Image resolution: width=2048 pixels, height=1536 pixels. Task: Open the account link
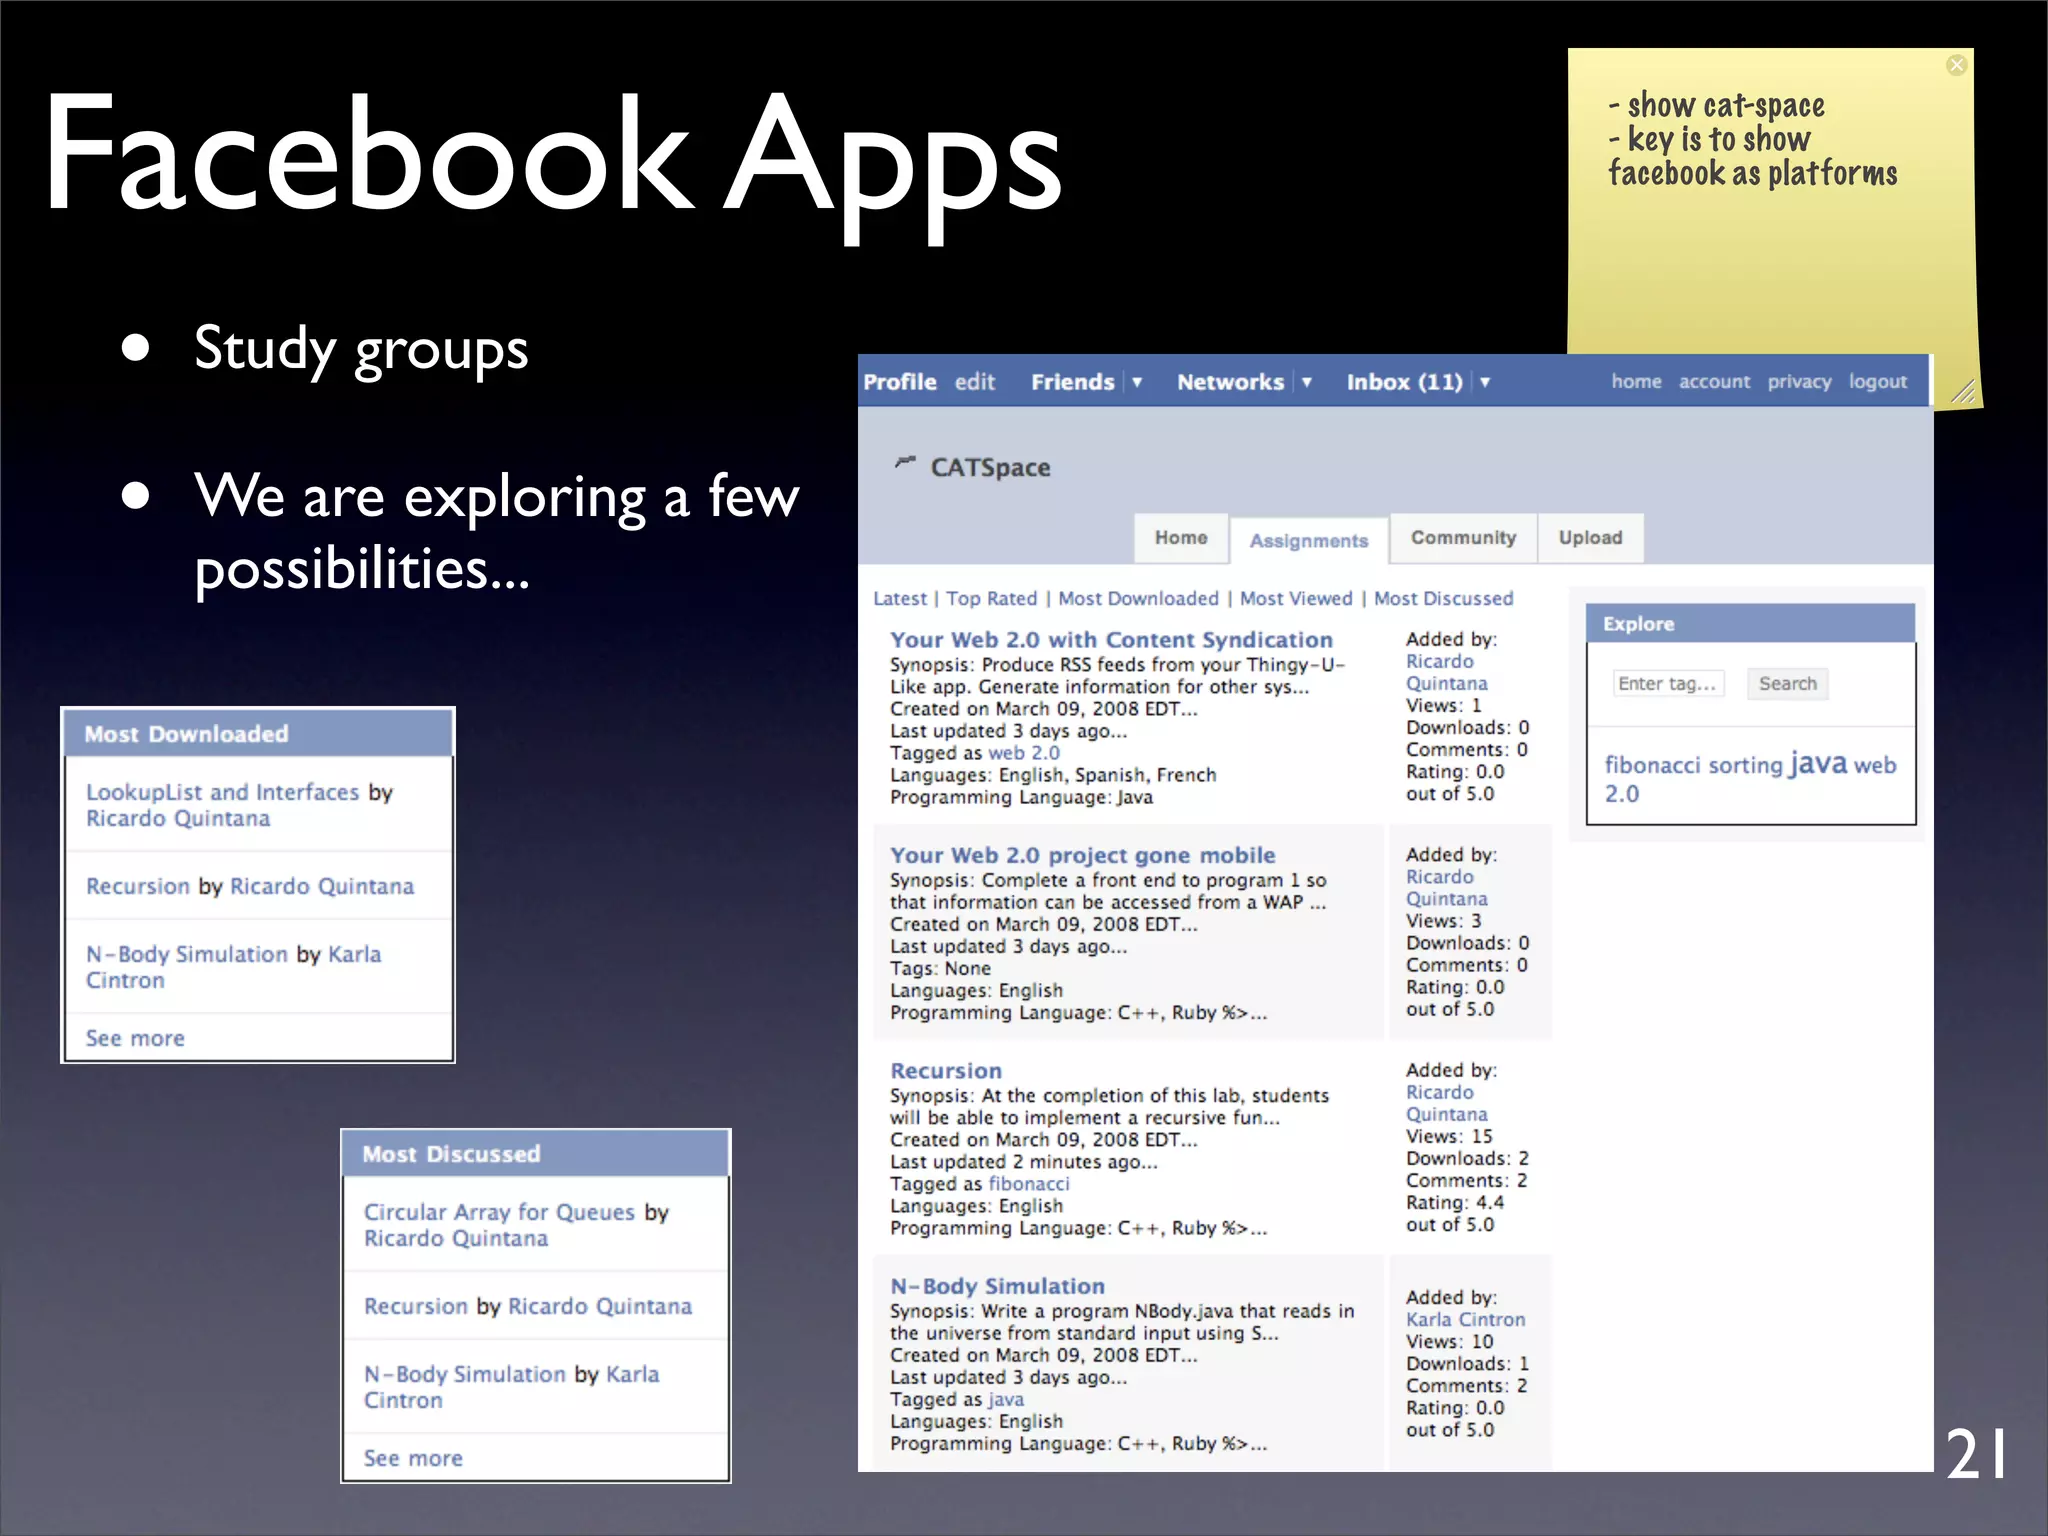pos(1714,382)
